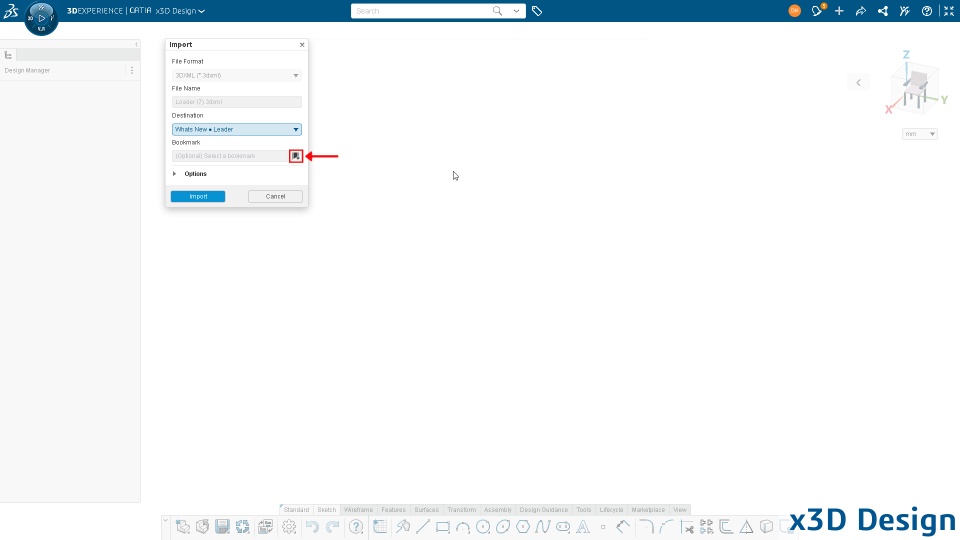This screenshot has width=960, height=540.
Task: Open the mm units dropdown
Action: [920, 134]
